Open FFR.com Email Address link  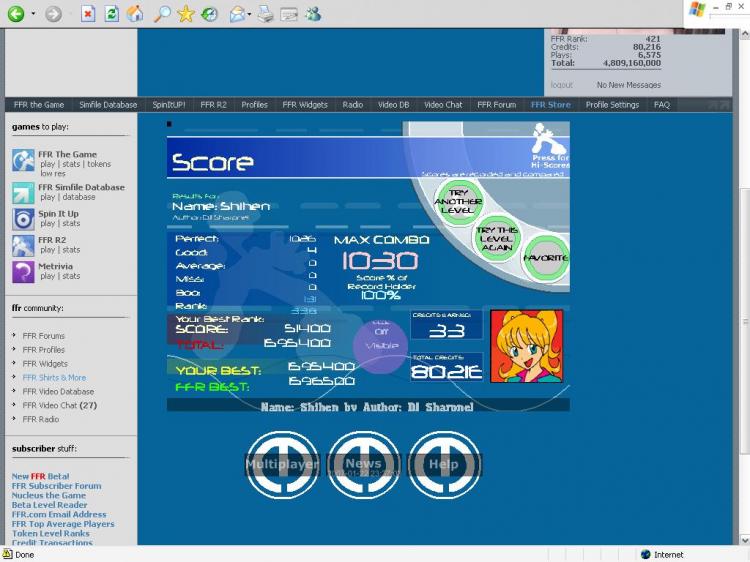(x=59, y=515)
